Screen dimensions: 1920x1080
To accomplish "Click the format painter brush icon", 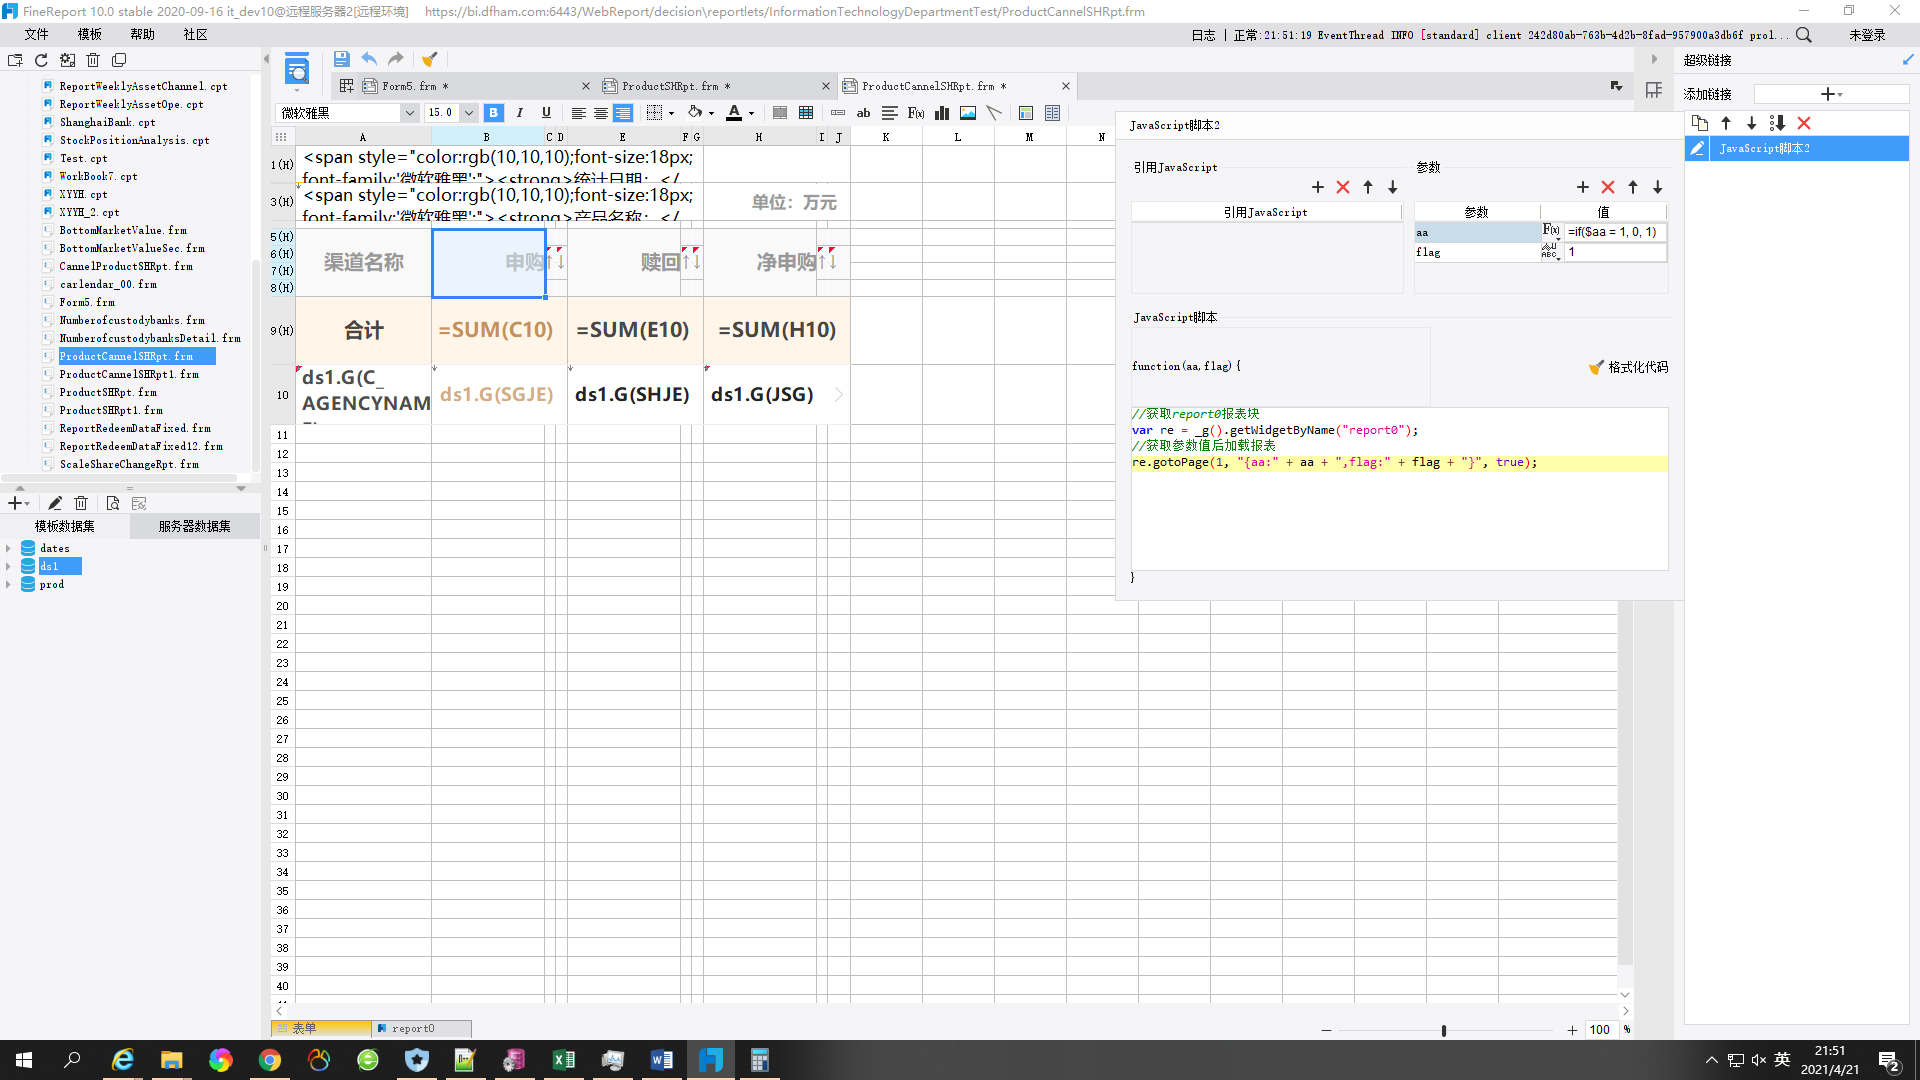I will [x=429, y=59].
